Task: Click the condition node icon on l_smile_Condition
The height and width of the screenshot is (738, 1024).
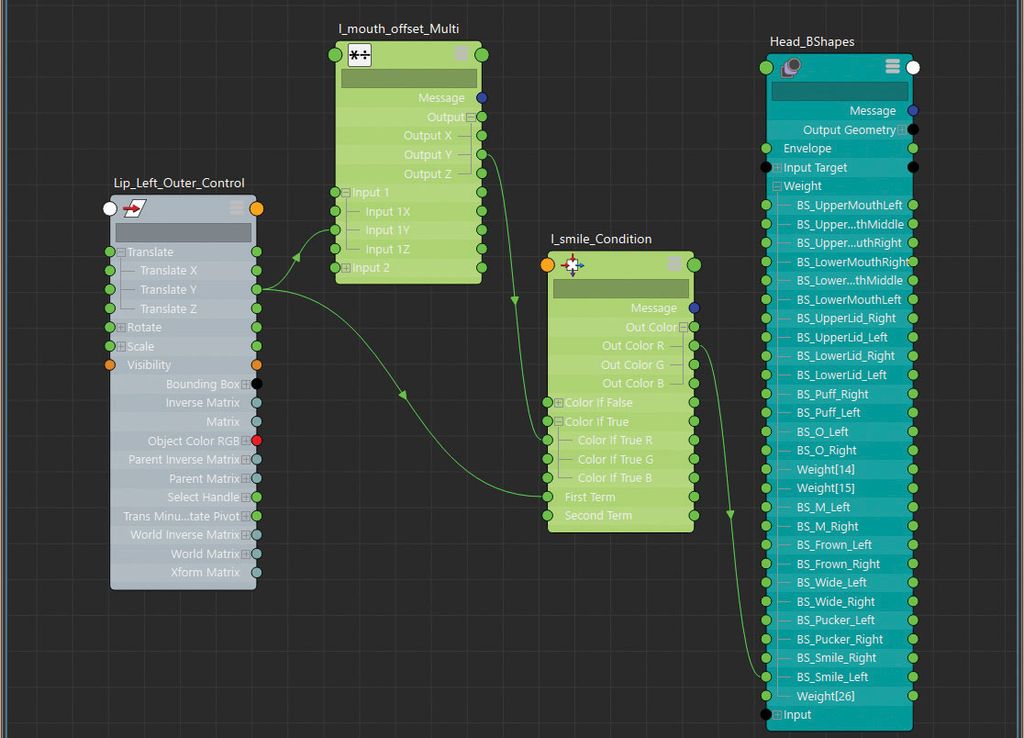Action: [573, 265]
